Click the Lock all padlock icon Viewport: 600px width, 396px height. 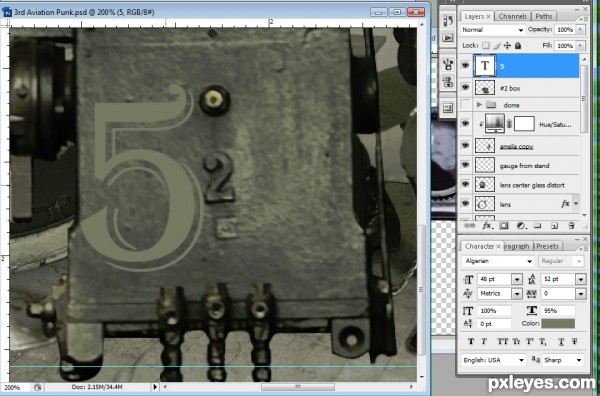[x=518, y=46]
